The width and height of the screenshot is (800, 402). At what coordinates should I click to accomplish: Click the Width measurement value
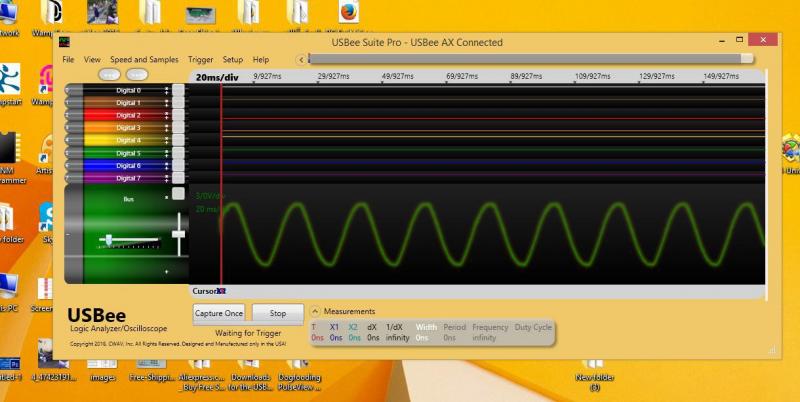421,338
